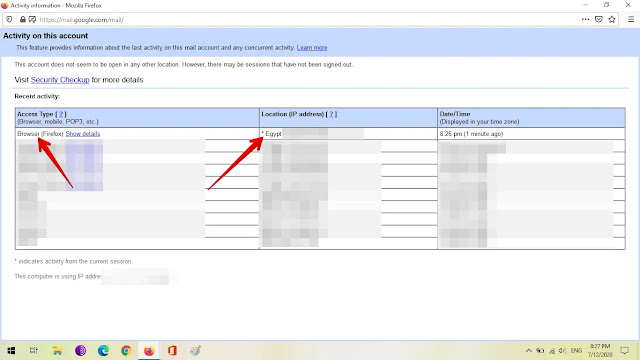Open the Paint app taskbar icon

pyautogui.click(x=195, y=351)
